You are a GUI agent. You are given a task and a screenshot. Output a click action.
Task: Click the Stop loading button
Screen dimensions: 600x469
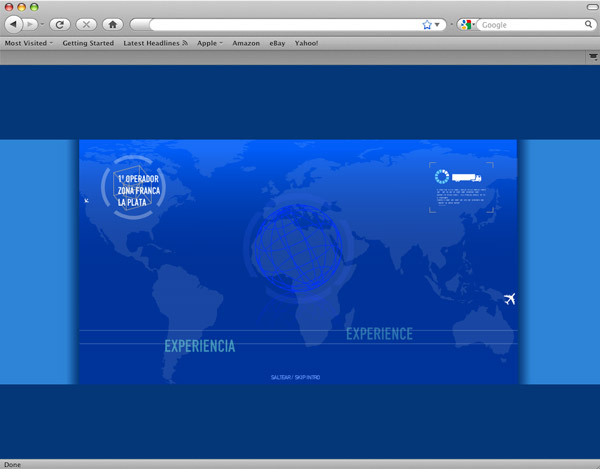[86, 23]
